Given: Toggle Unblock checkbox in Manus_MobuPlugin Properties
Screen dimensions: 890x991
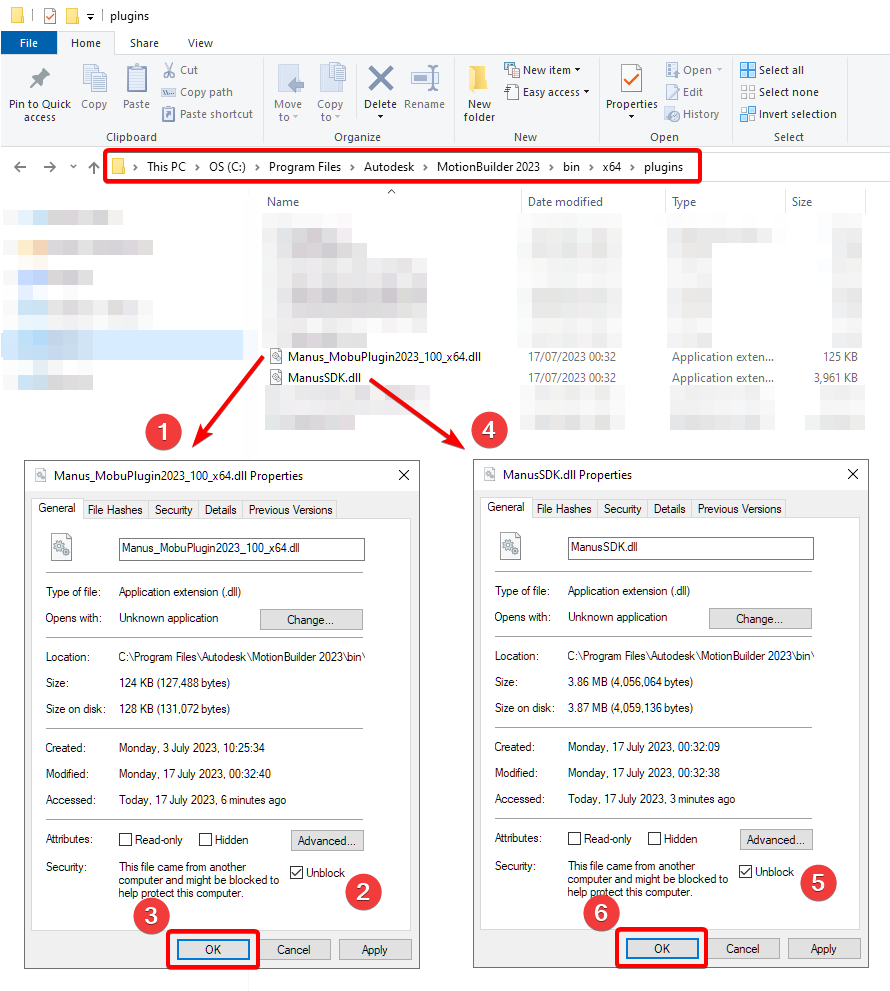Looking at the screenshot, I should click(297, 872).
